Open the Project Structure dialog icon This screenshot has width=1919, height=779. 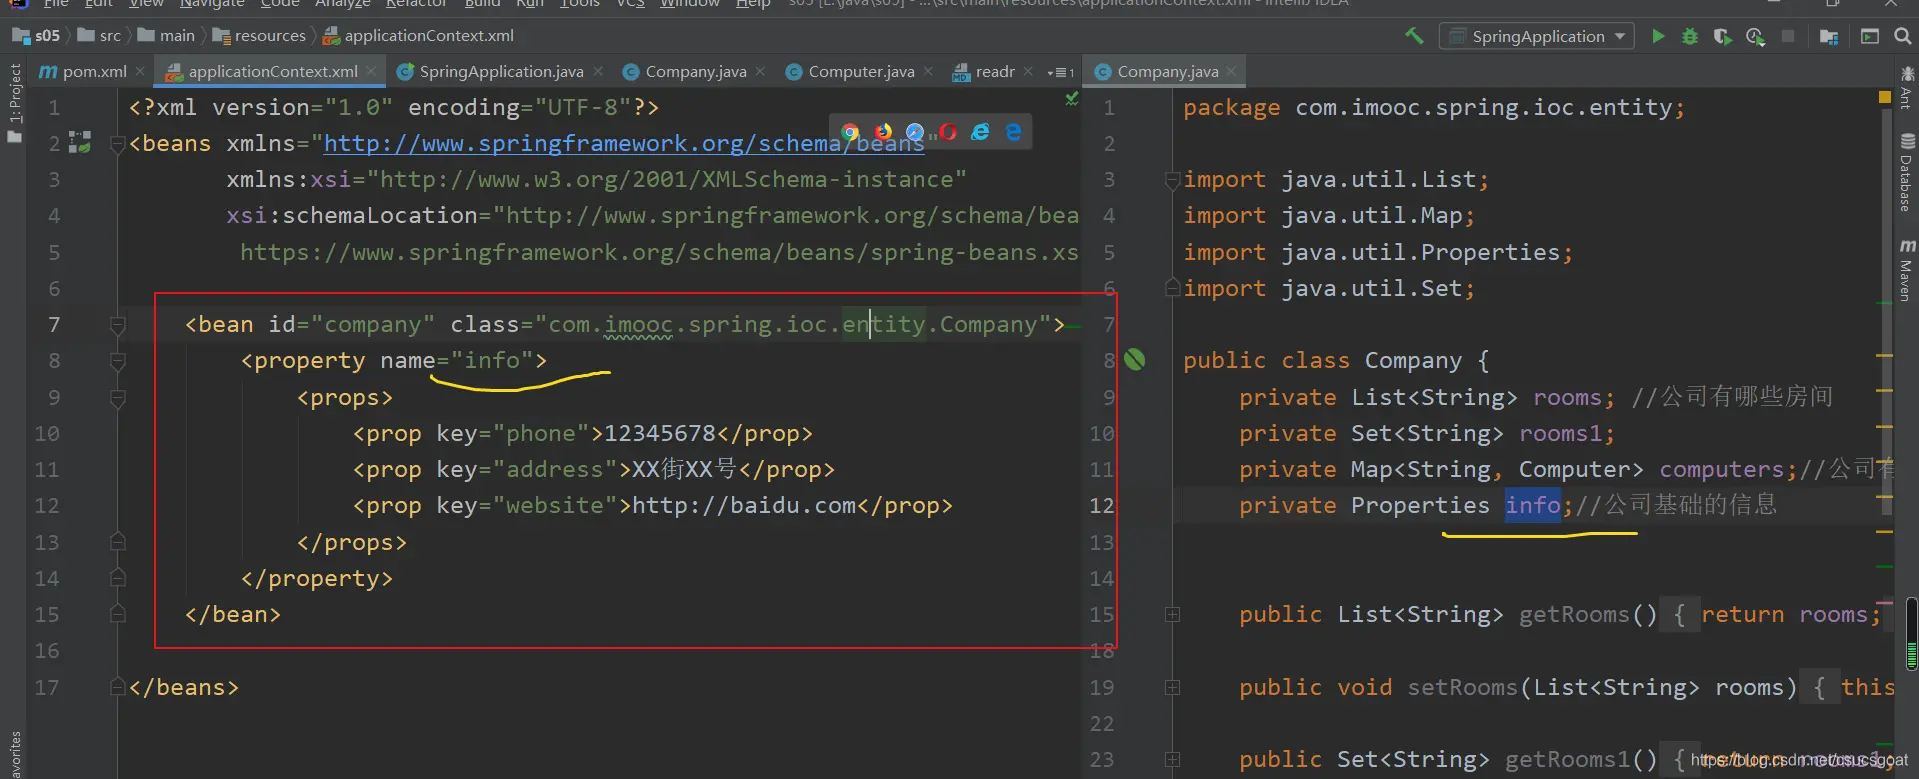tap(1829, 36)
